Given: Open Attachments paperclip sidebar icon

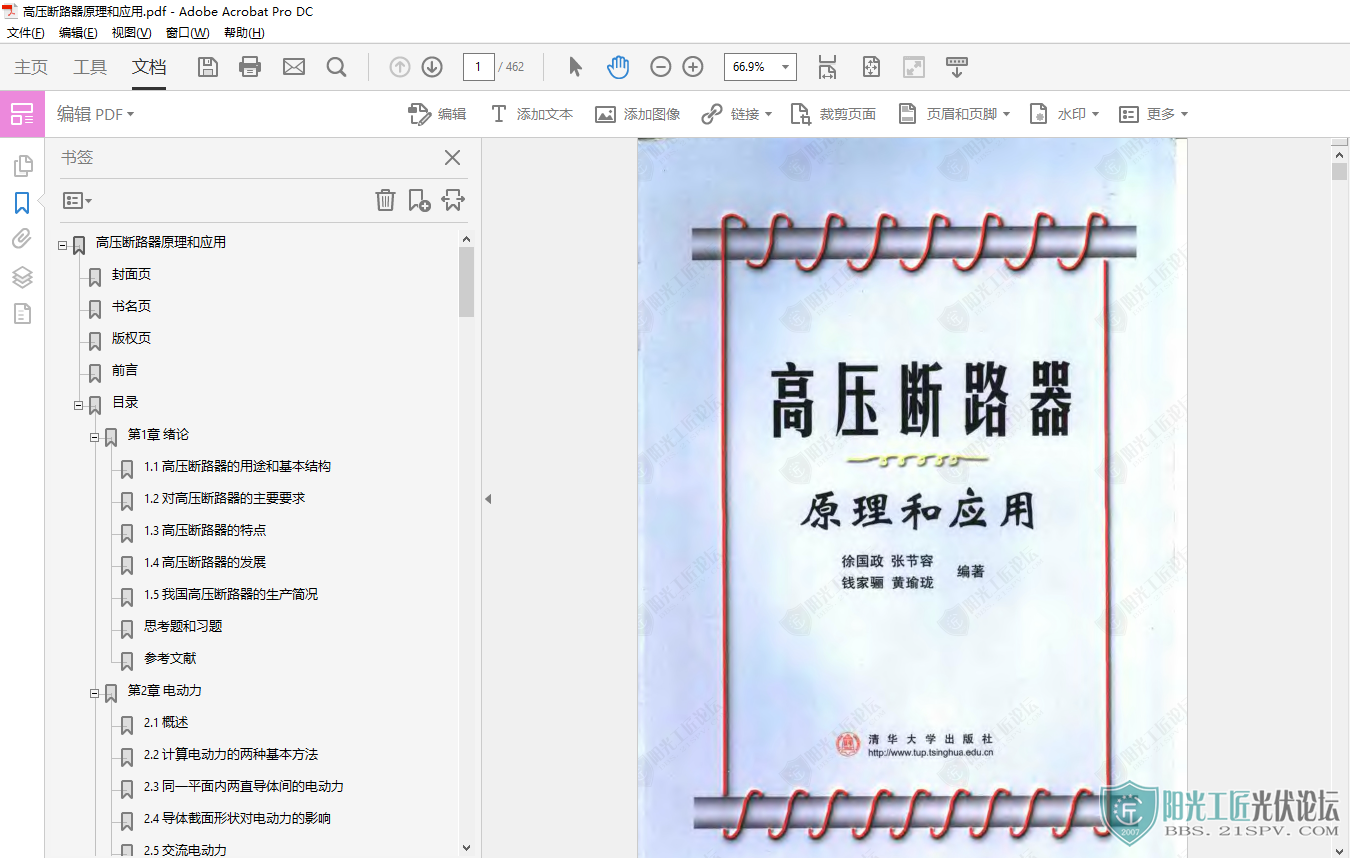Looking at the screenshot, I should [x=22, y=239].
